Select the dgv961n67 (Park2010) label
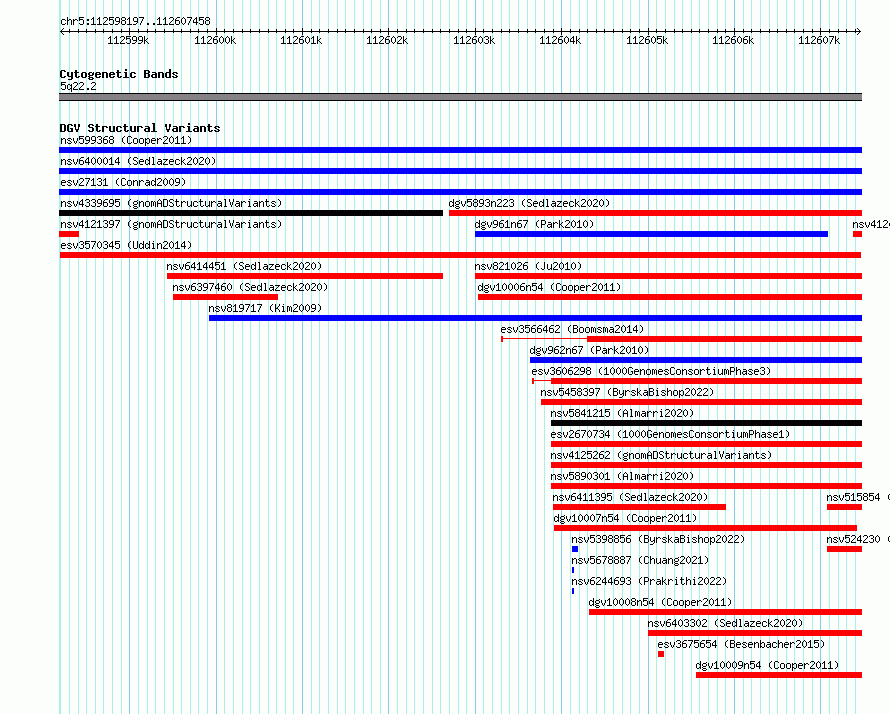Viewport: 890px width, 714px height. (x=534, y=224)
